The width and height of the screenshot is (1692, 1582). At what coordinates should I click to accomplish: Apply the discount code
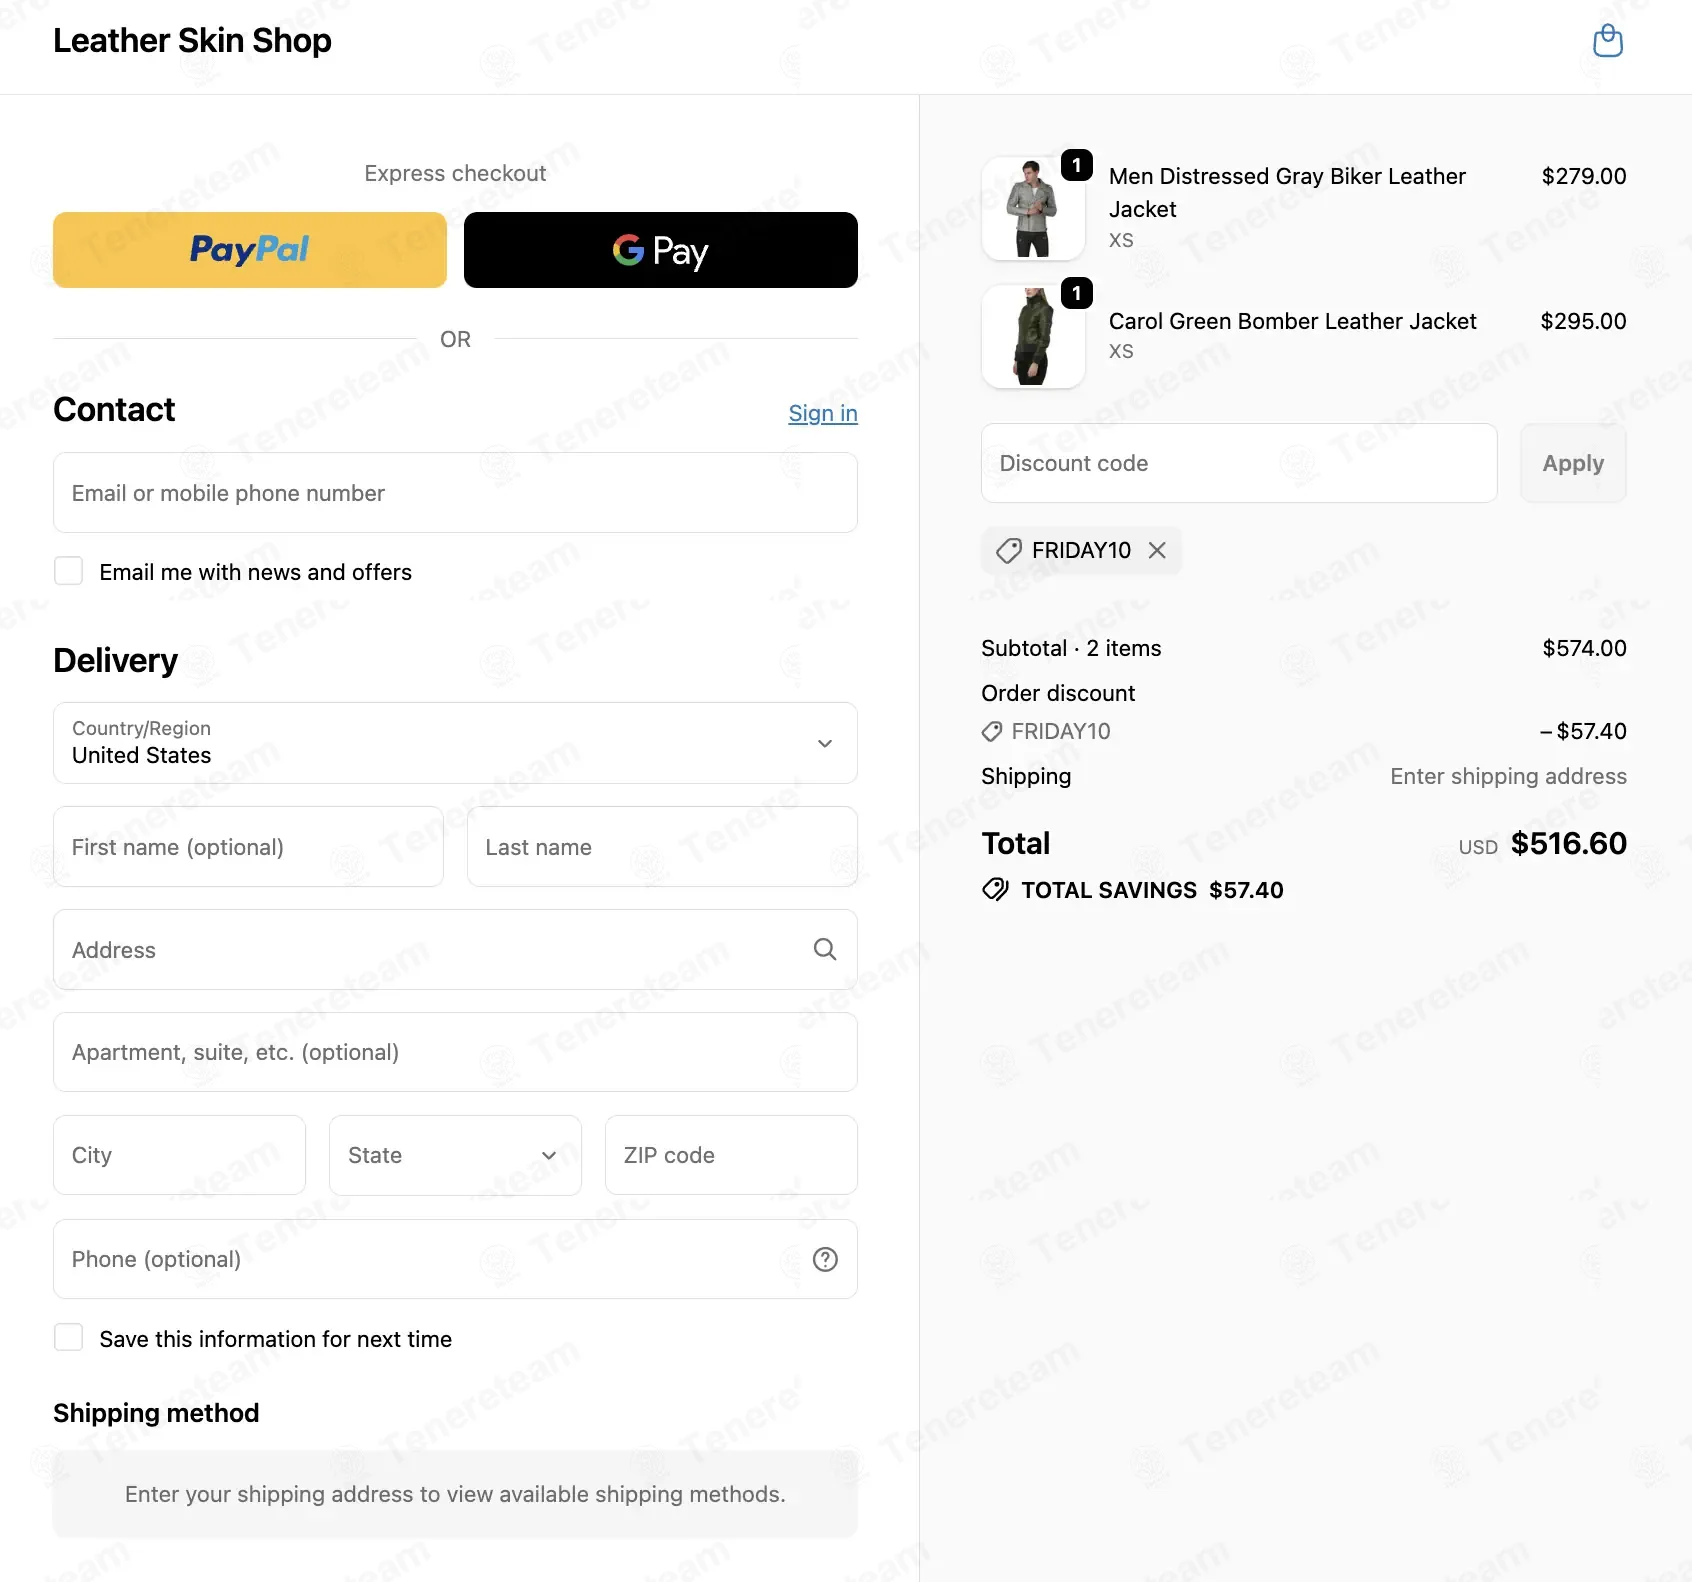pos(1573,463)
